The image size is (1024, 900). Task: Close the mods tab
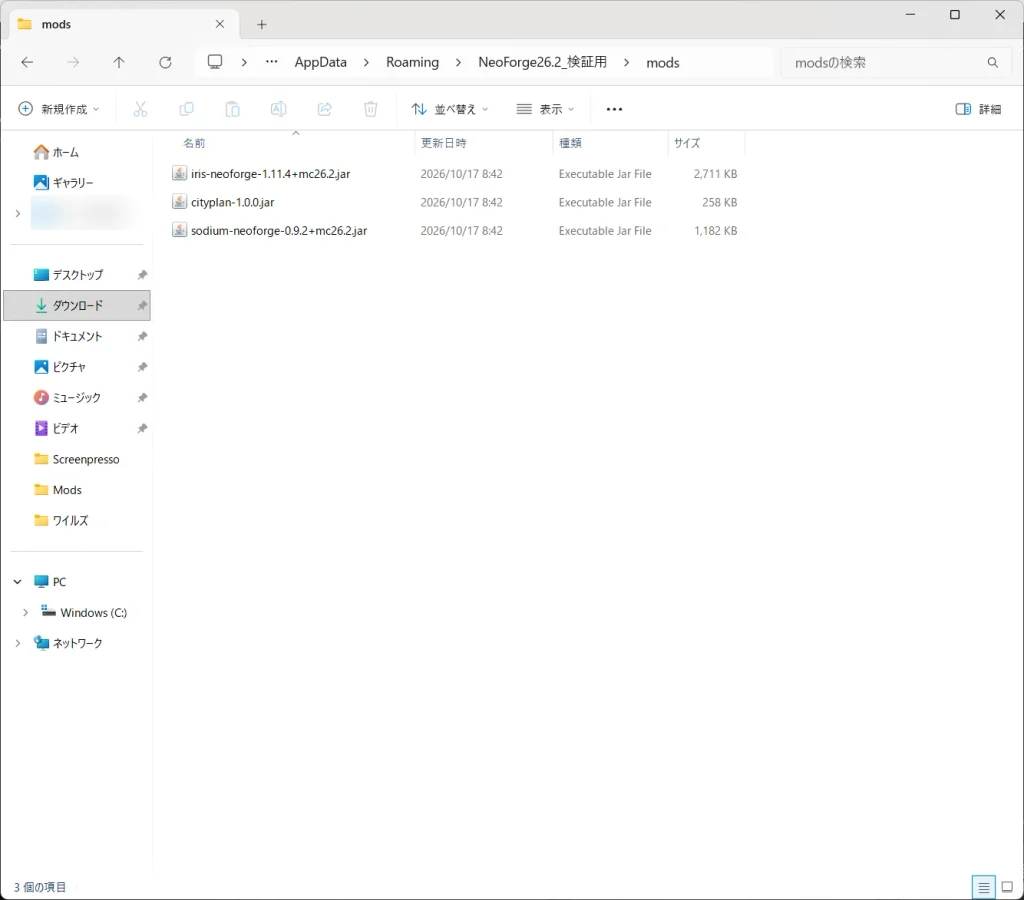pyautogui.click(x=220, y=24)
